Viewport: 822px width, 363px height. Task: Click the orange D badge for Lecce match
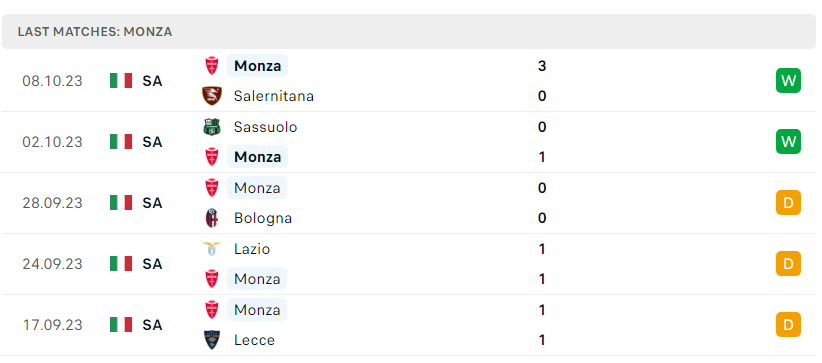(x=788, y=325)
